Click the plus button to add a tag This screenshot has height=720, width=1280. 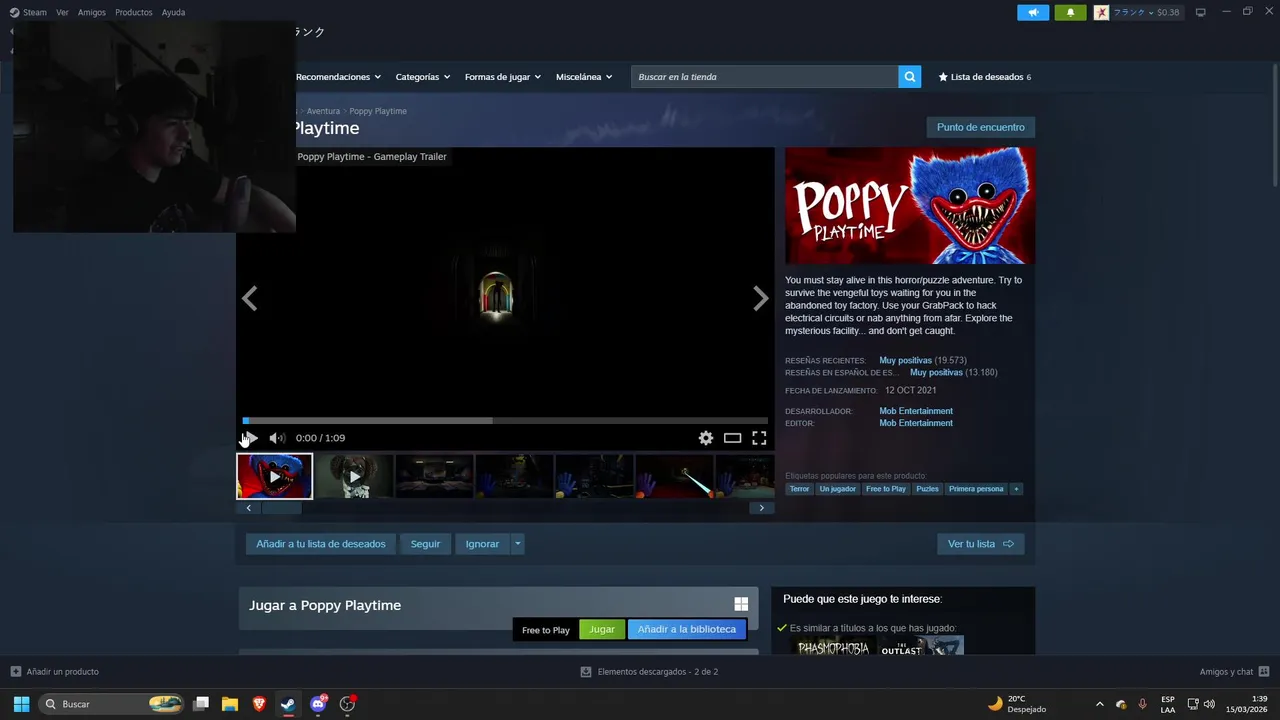1016,489
